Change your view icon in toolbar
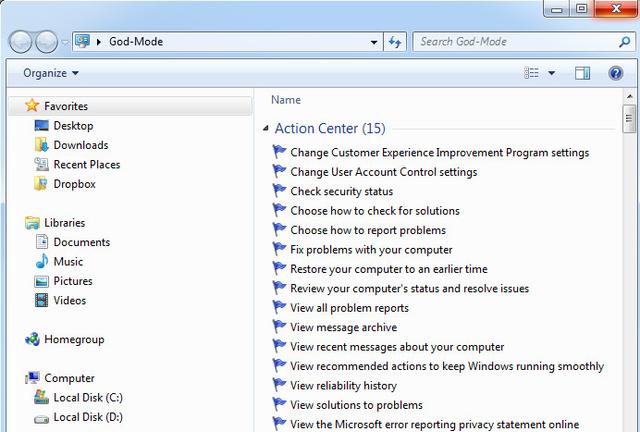This screenshot has height=432, width=640. coord(531,73)
